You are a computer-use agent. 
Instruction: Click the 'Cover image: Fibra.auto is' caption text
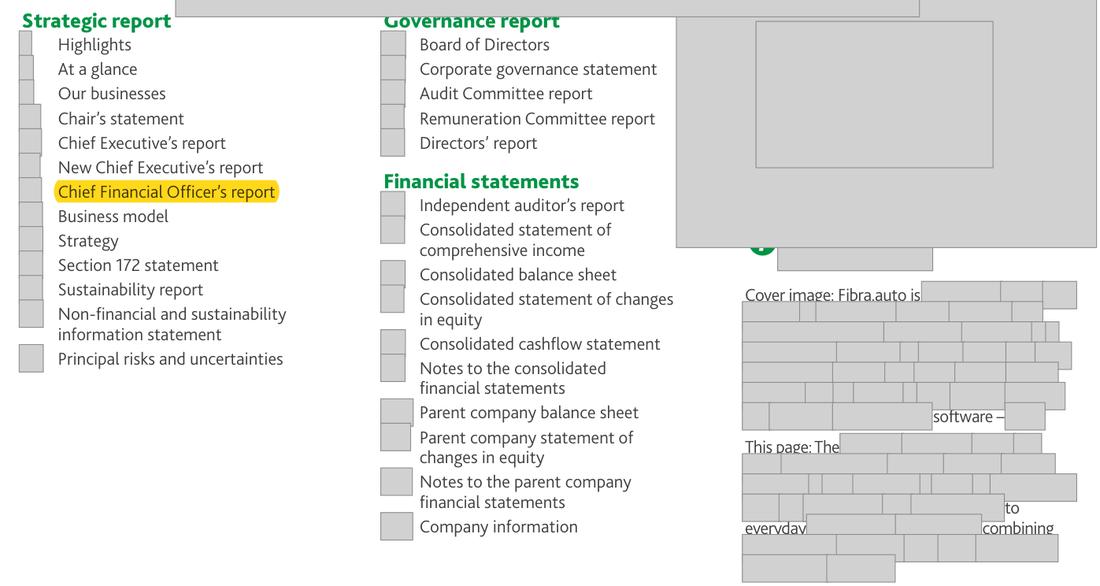click(833, 295)
